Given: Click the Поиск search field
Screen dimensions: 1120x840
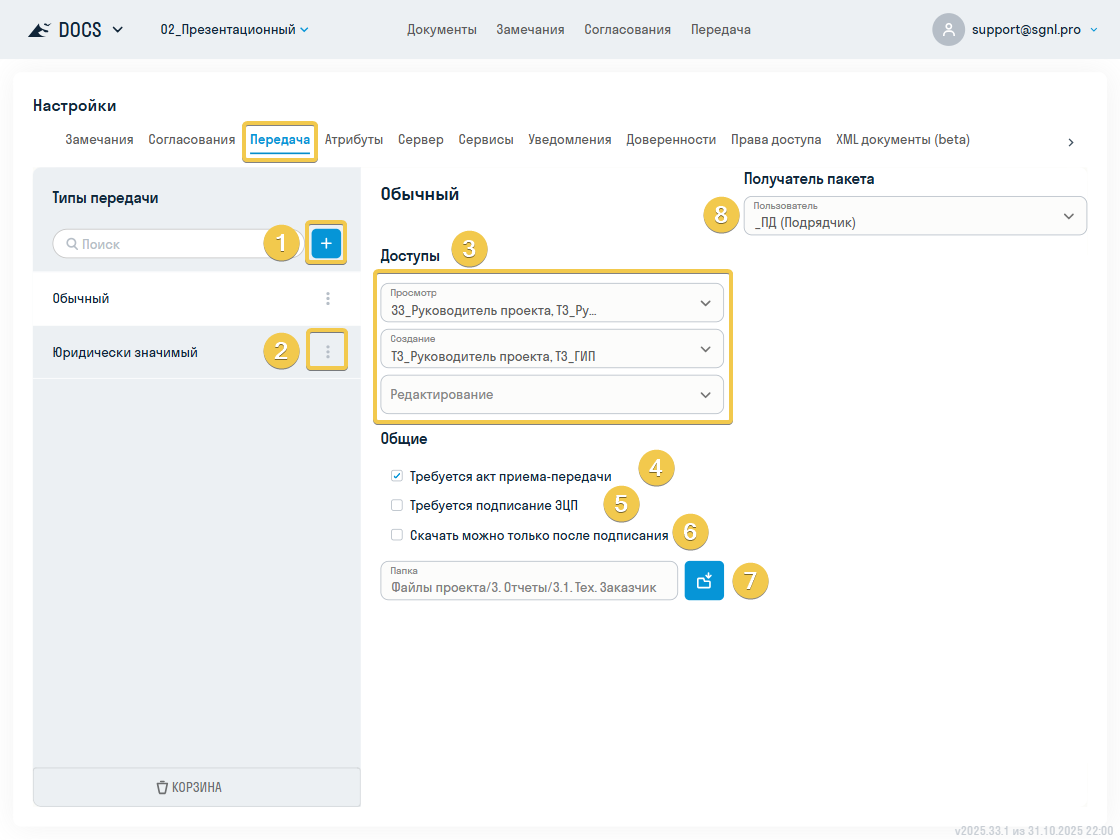Looking at the screenshot, I should coord(180,244).
